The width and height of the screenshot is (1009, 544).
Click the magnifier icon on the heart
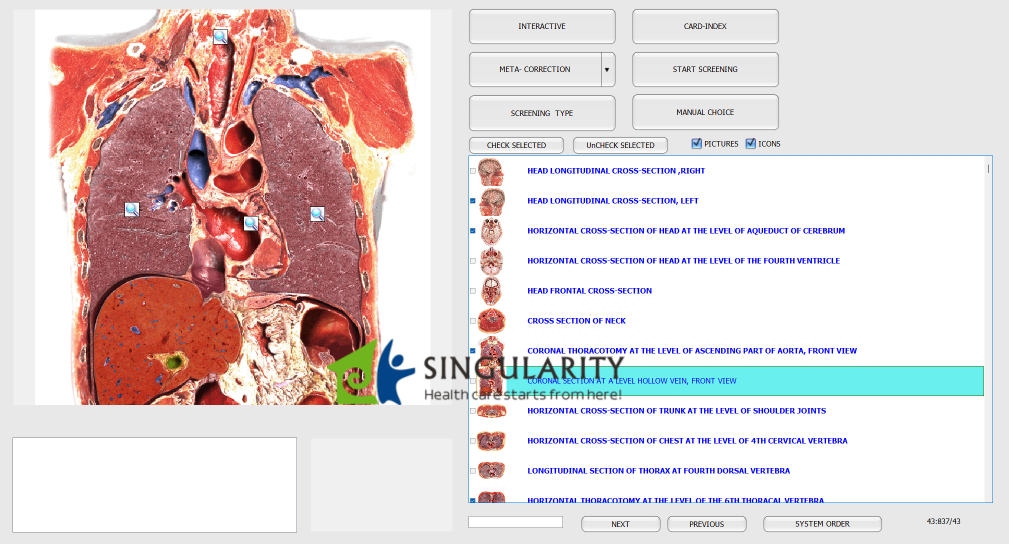point(251,223)
